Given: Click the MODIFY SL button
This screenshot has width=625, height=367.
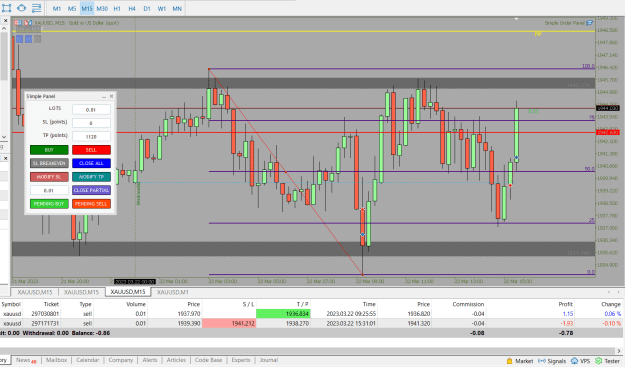Looking at the screenshot, I should [x=49, y=177].
